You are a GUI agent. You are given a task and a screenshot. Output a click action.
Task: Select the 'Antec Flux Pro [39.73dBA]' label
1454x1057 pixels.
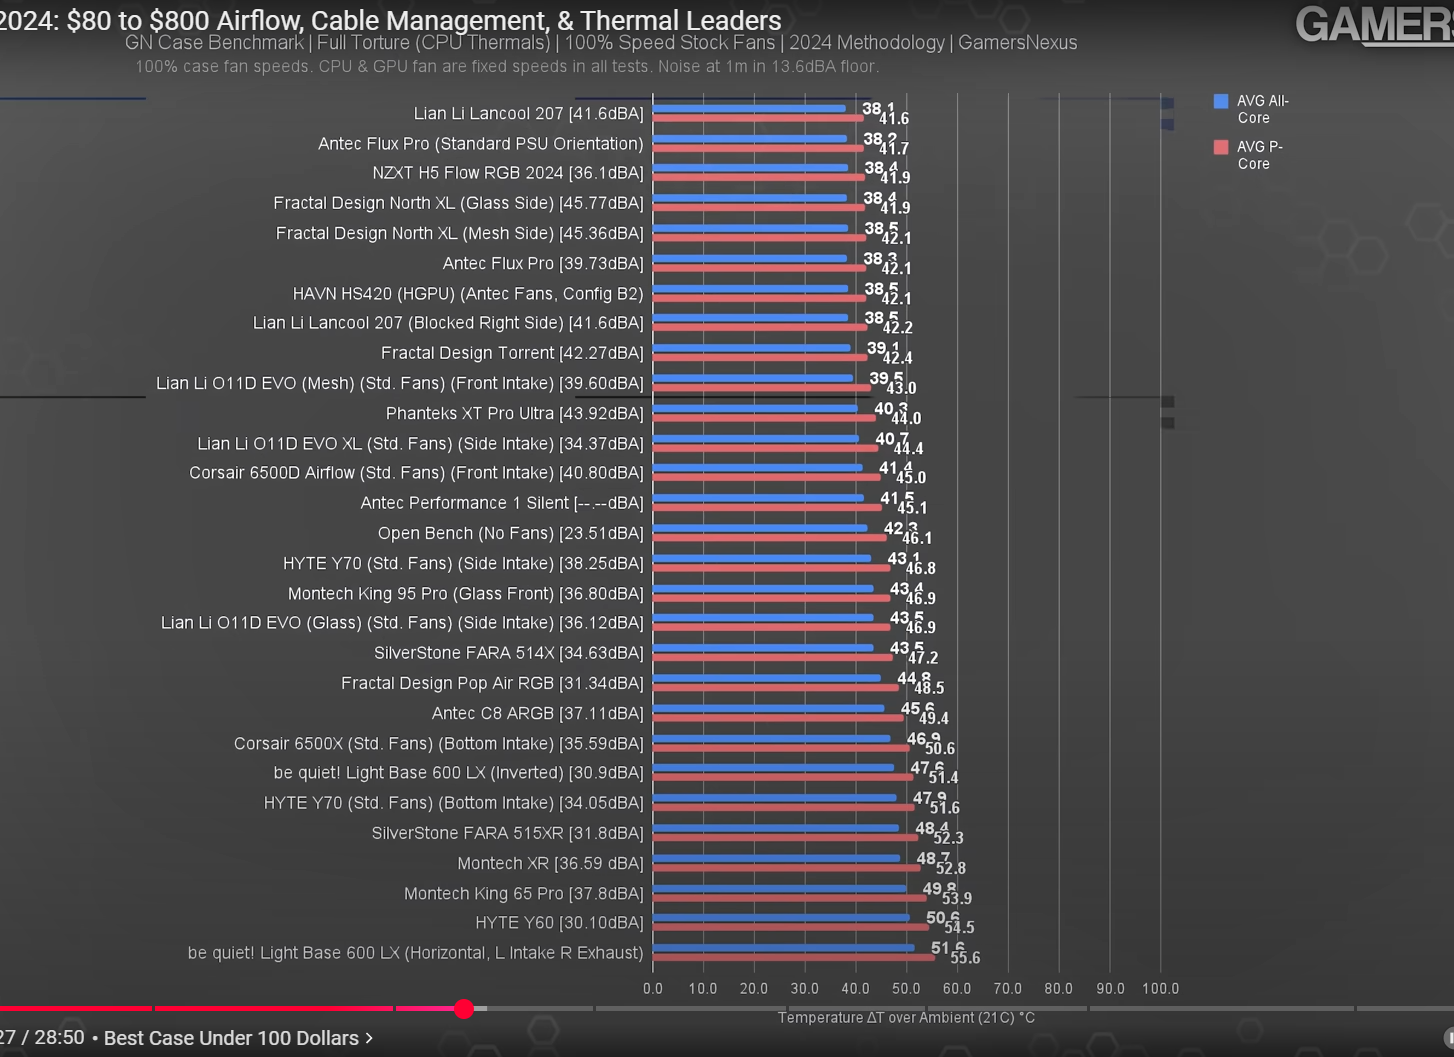(x=543, y=263)
